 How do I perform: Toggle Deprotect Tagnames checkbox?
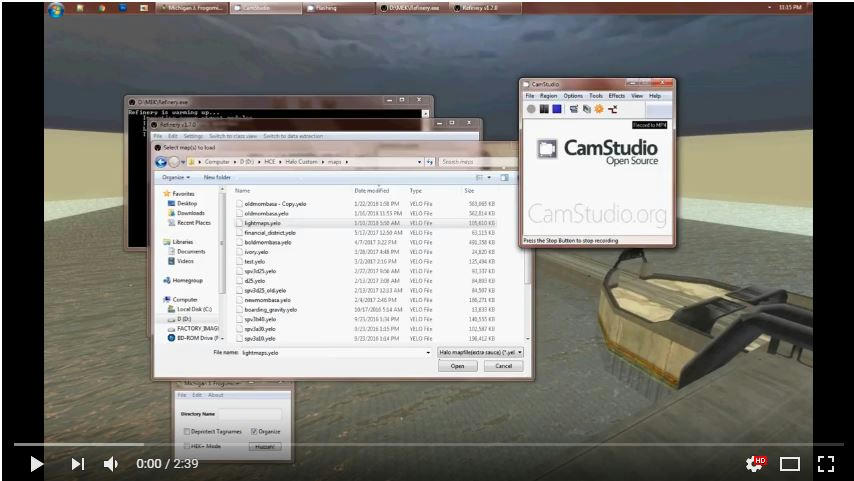pyautogui.click(x=187, y=431)
